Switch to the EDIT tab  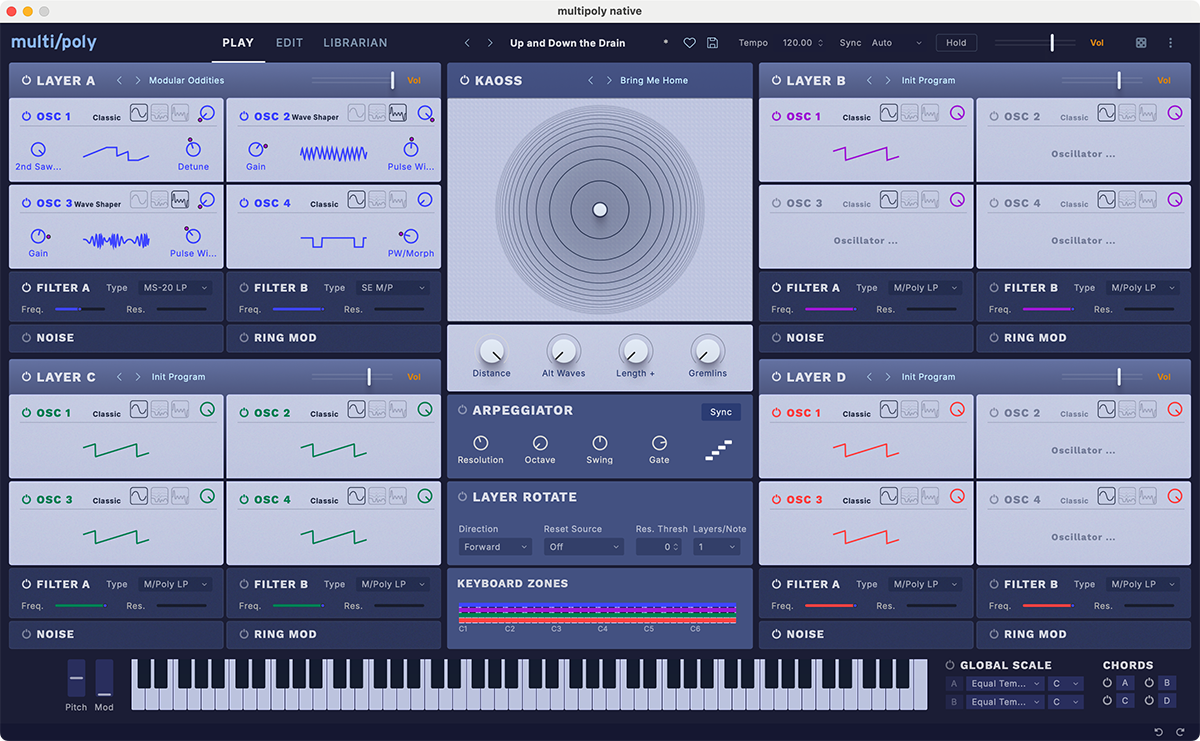pos(289,42)
